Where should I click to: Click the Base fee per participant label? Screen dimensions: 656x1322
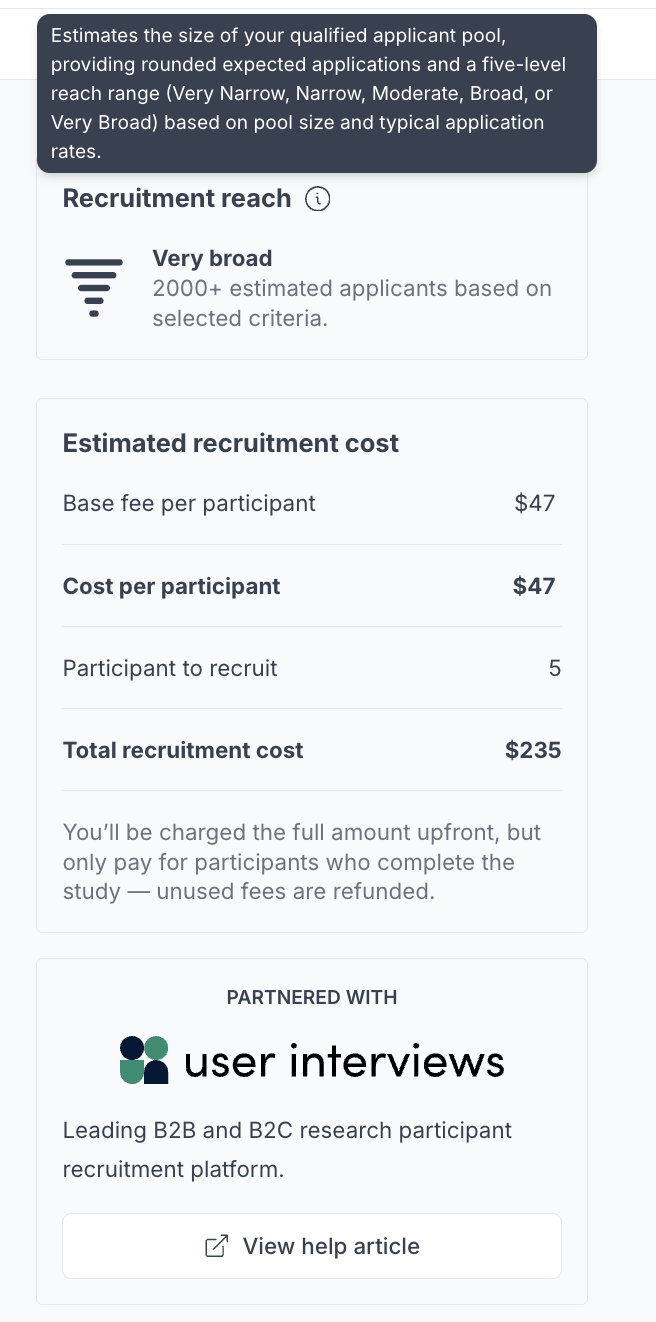pyautogui.click(x=189, y=503)
